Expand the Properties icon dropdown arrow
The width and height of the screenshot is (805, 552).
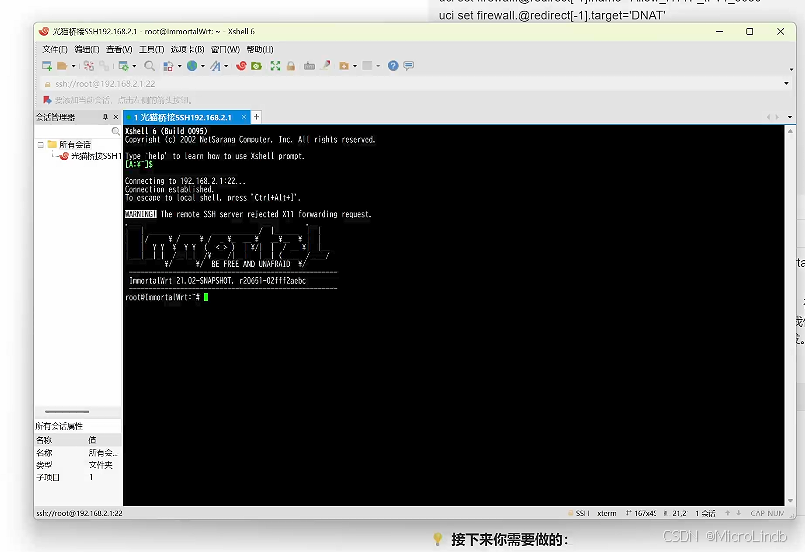click(135, 66)
